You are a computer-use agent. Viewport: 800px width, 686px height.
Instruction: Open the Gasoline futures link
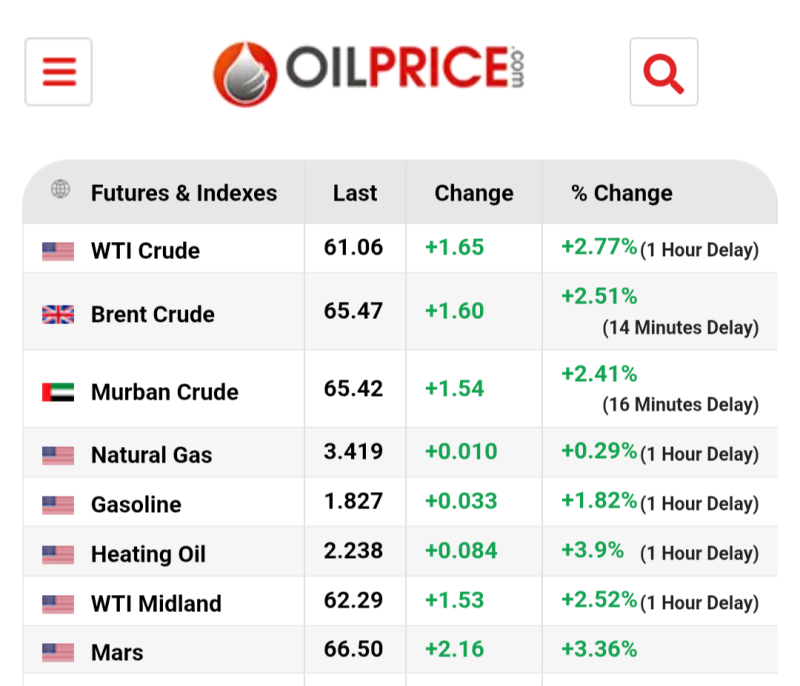click(x=136, y=505)
